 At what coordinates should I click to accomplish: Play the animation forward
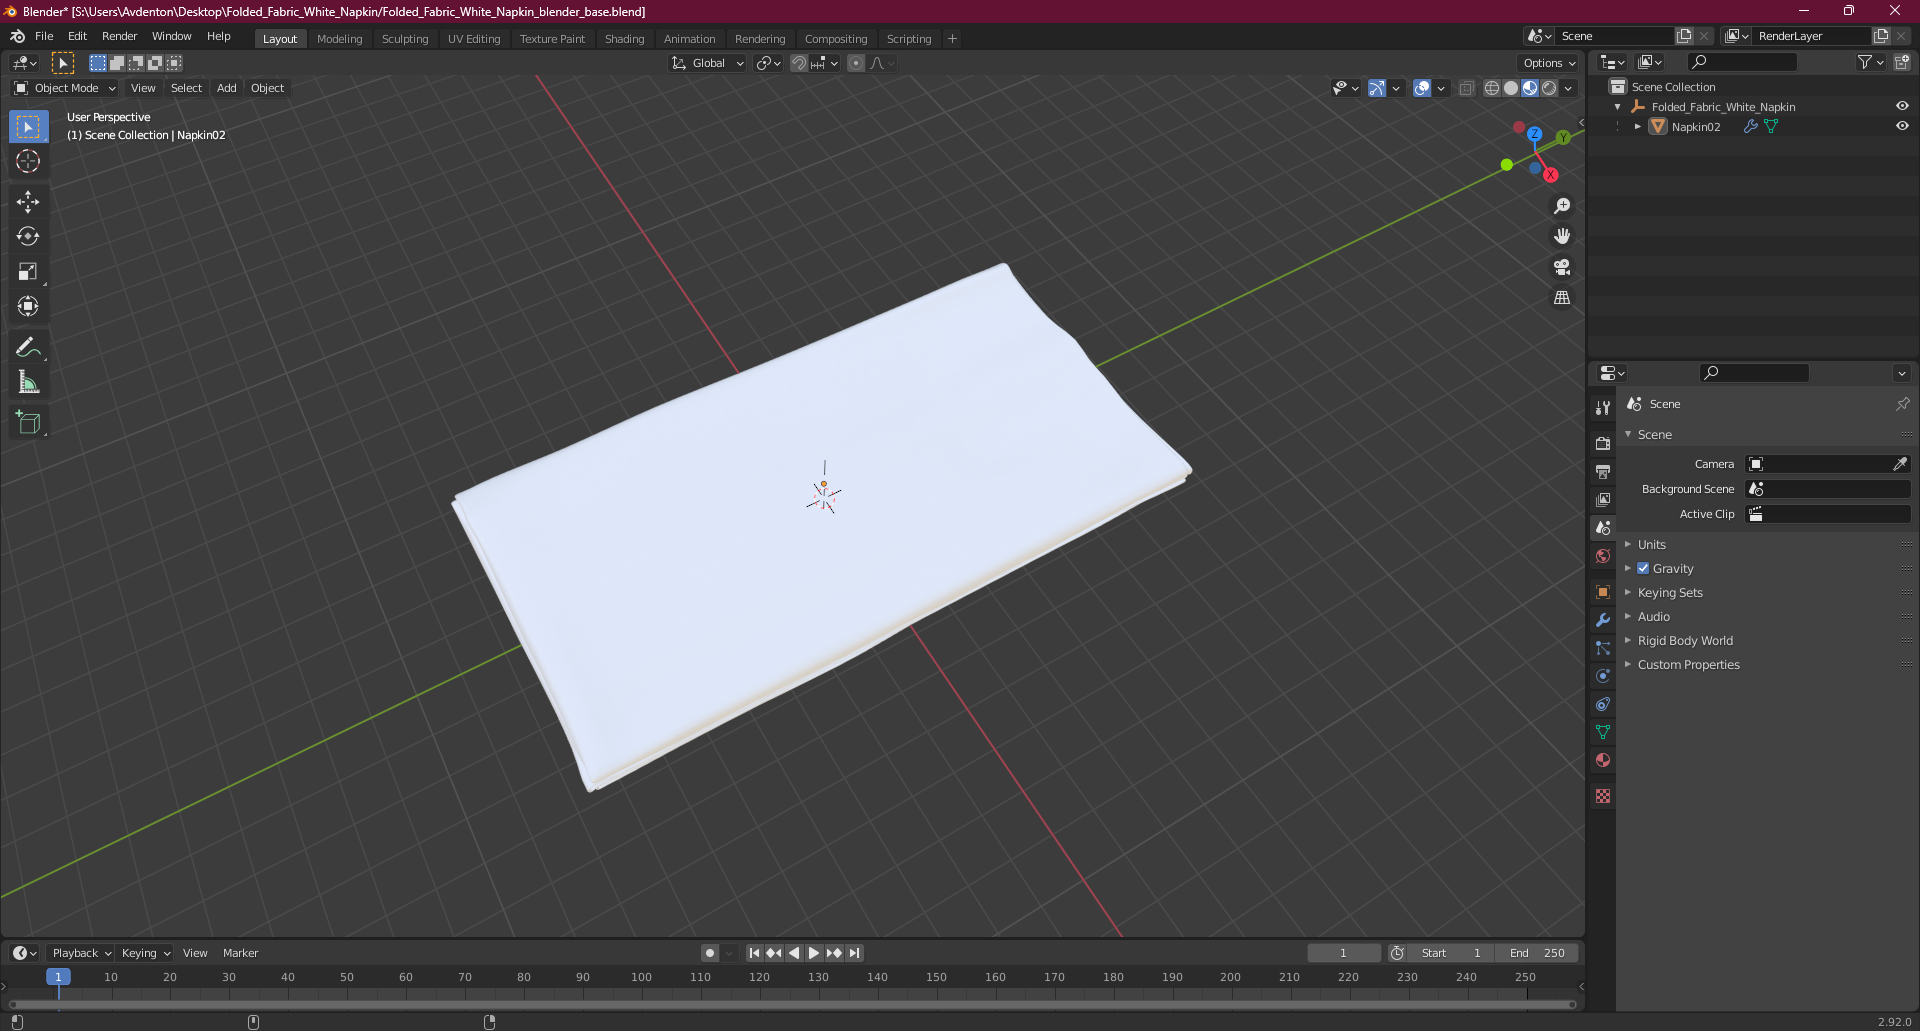click(814, 953)
